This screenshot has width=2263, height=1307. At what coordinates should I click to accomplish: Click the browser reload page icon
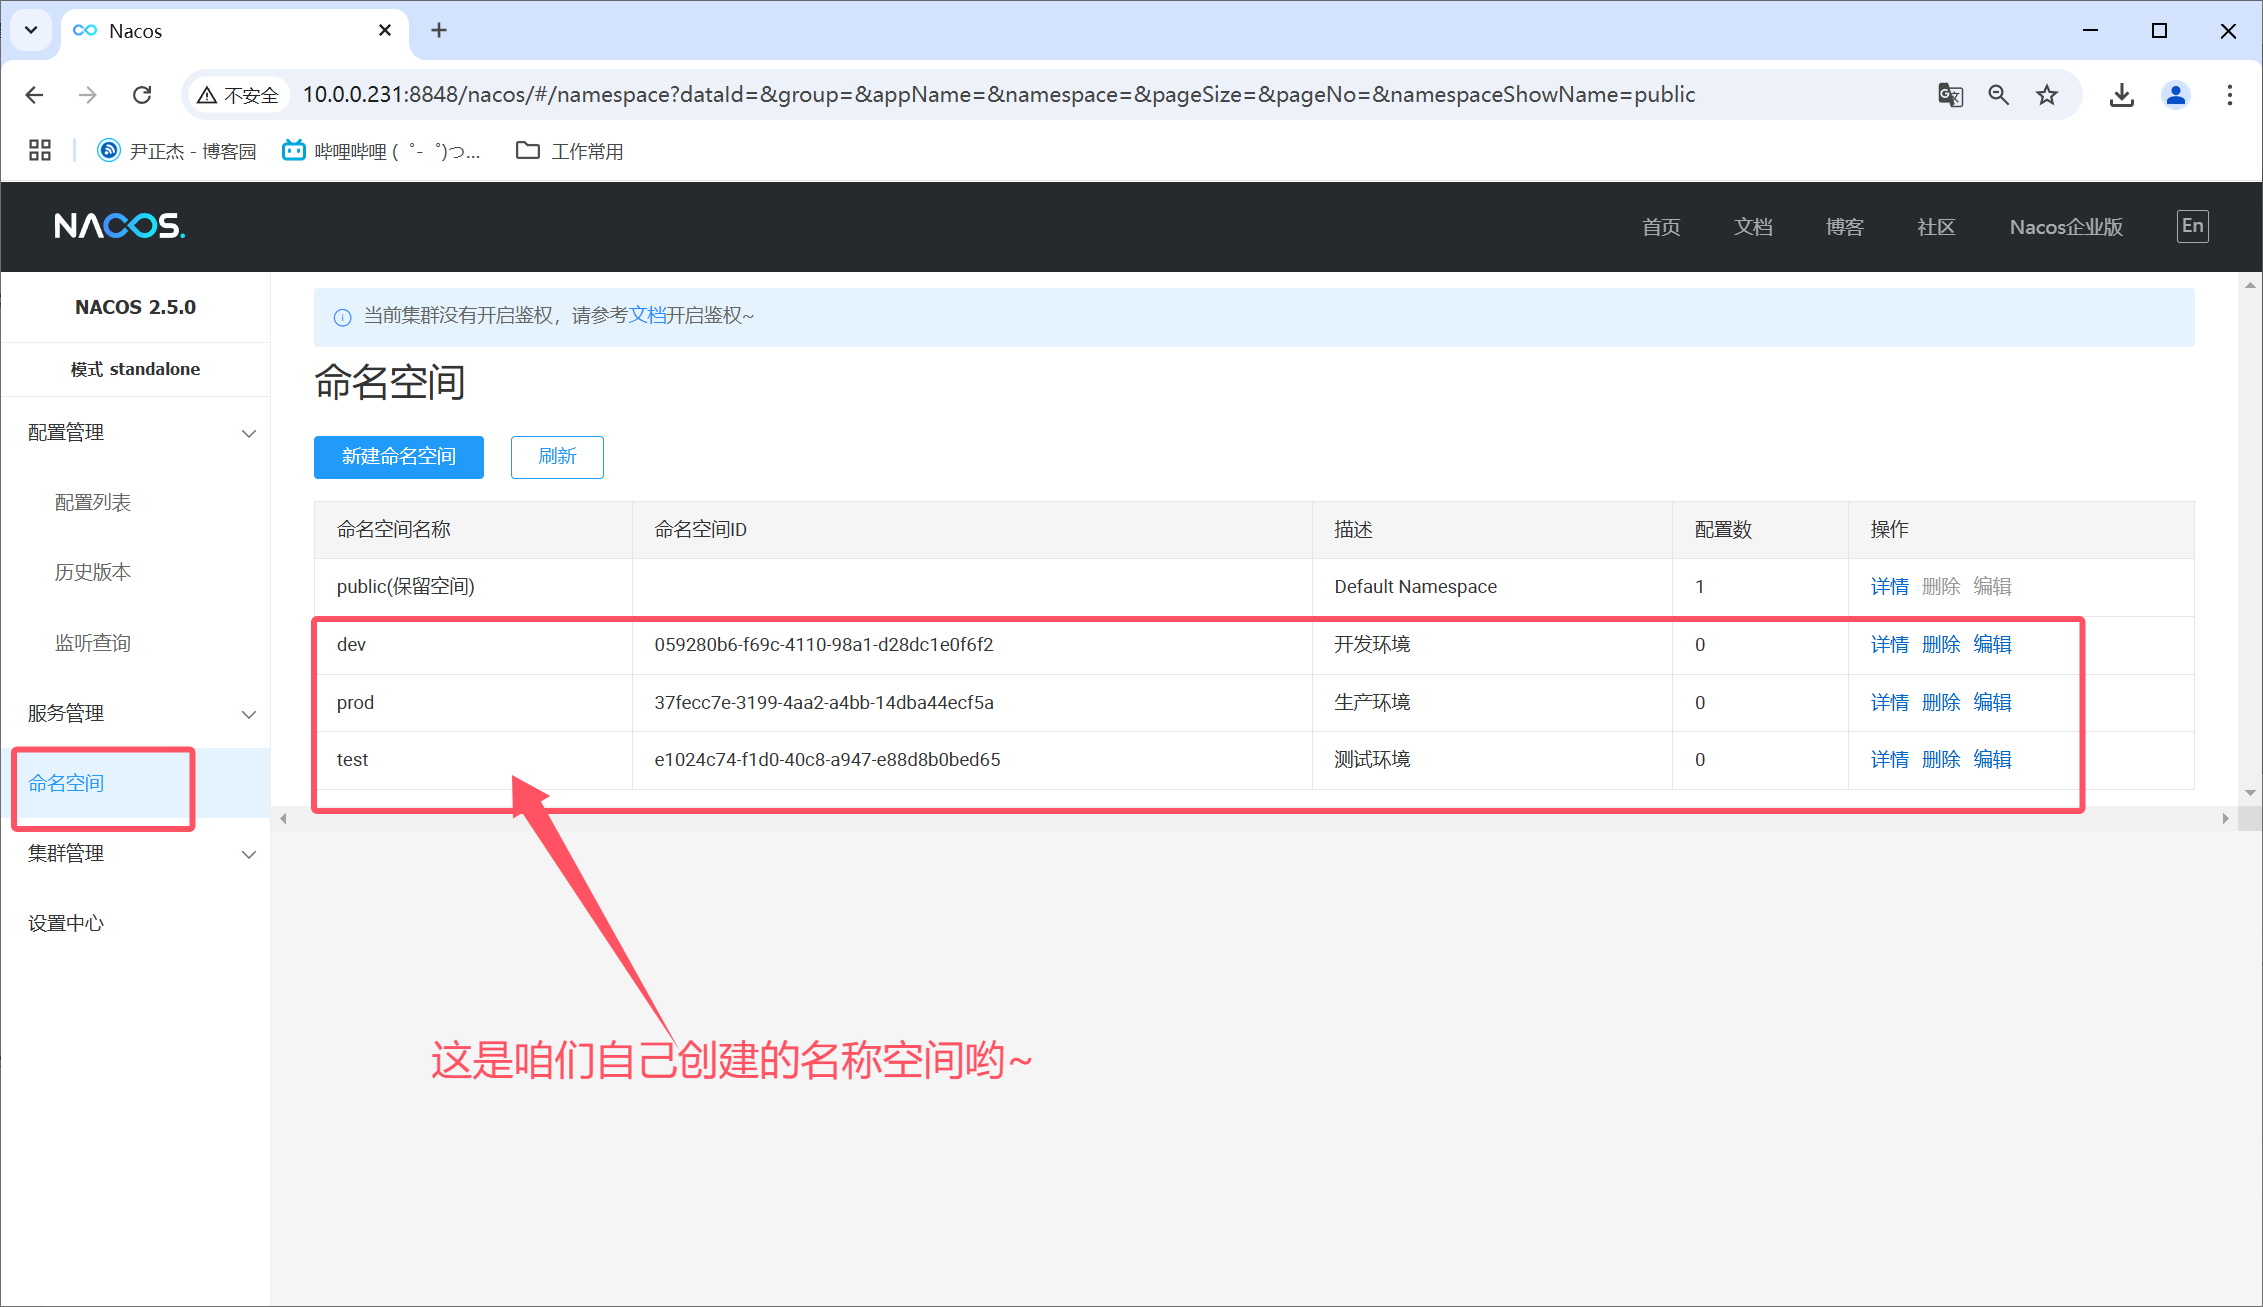point(142,95)
